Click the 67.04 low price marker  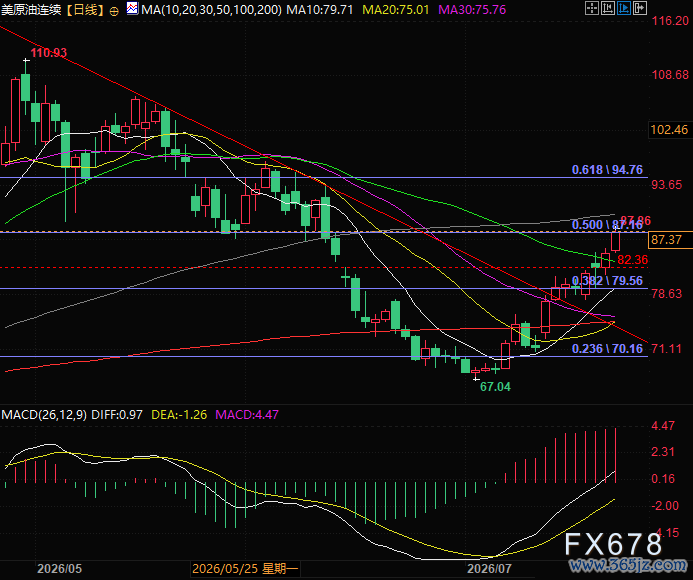pyautogui.click(x=495, y=387)
